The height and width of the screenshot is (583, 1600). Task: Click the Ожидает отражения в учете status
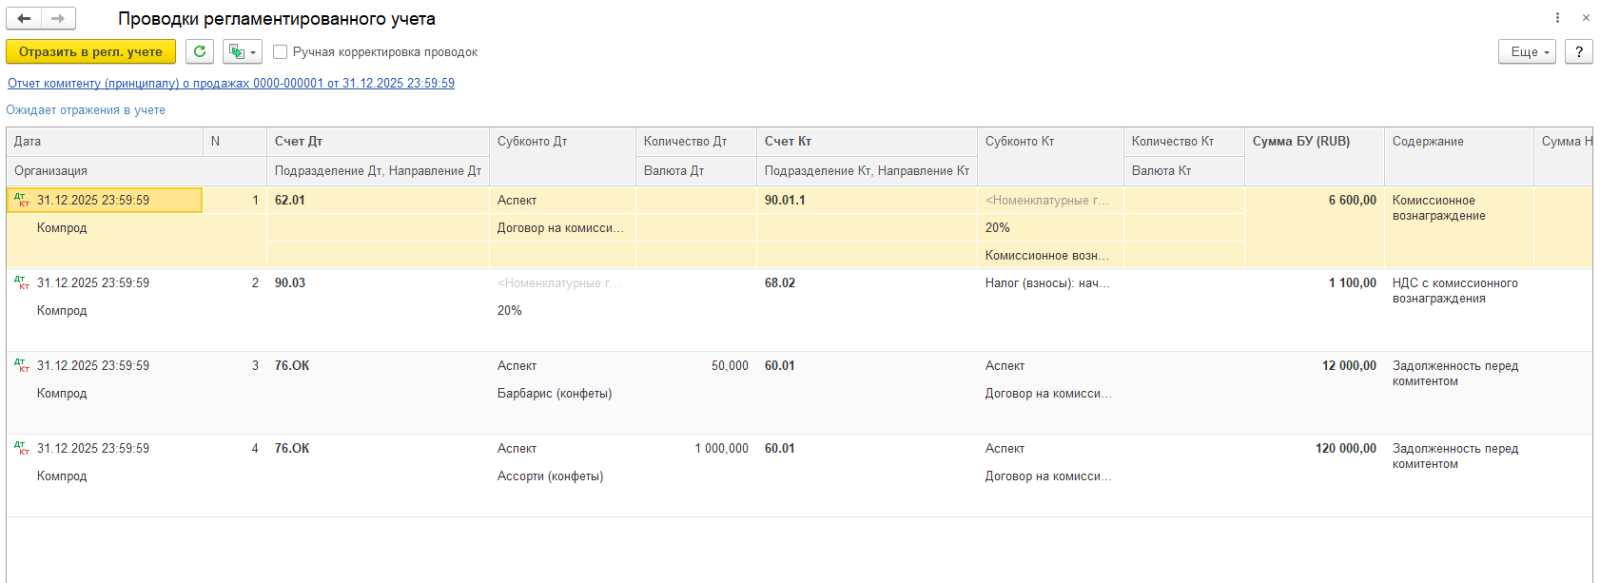tap(86, 111)
